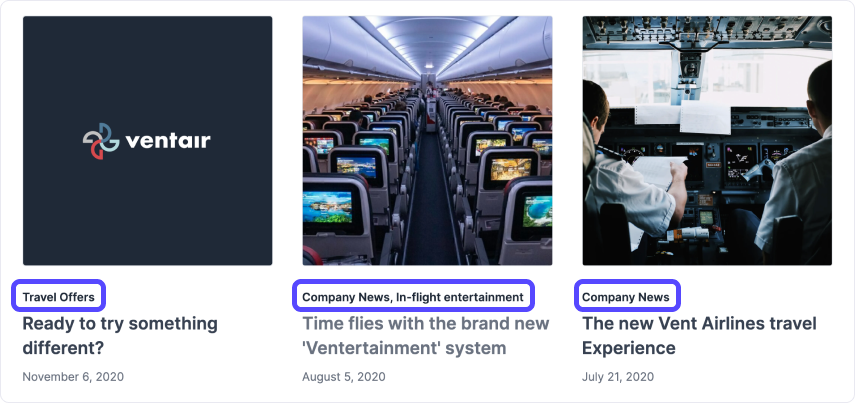
Task: Click the In-flight entertainment category tag
Action: [x=460, y=297]
